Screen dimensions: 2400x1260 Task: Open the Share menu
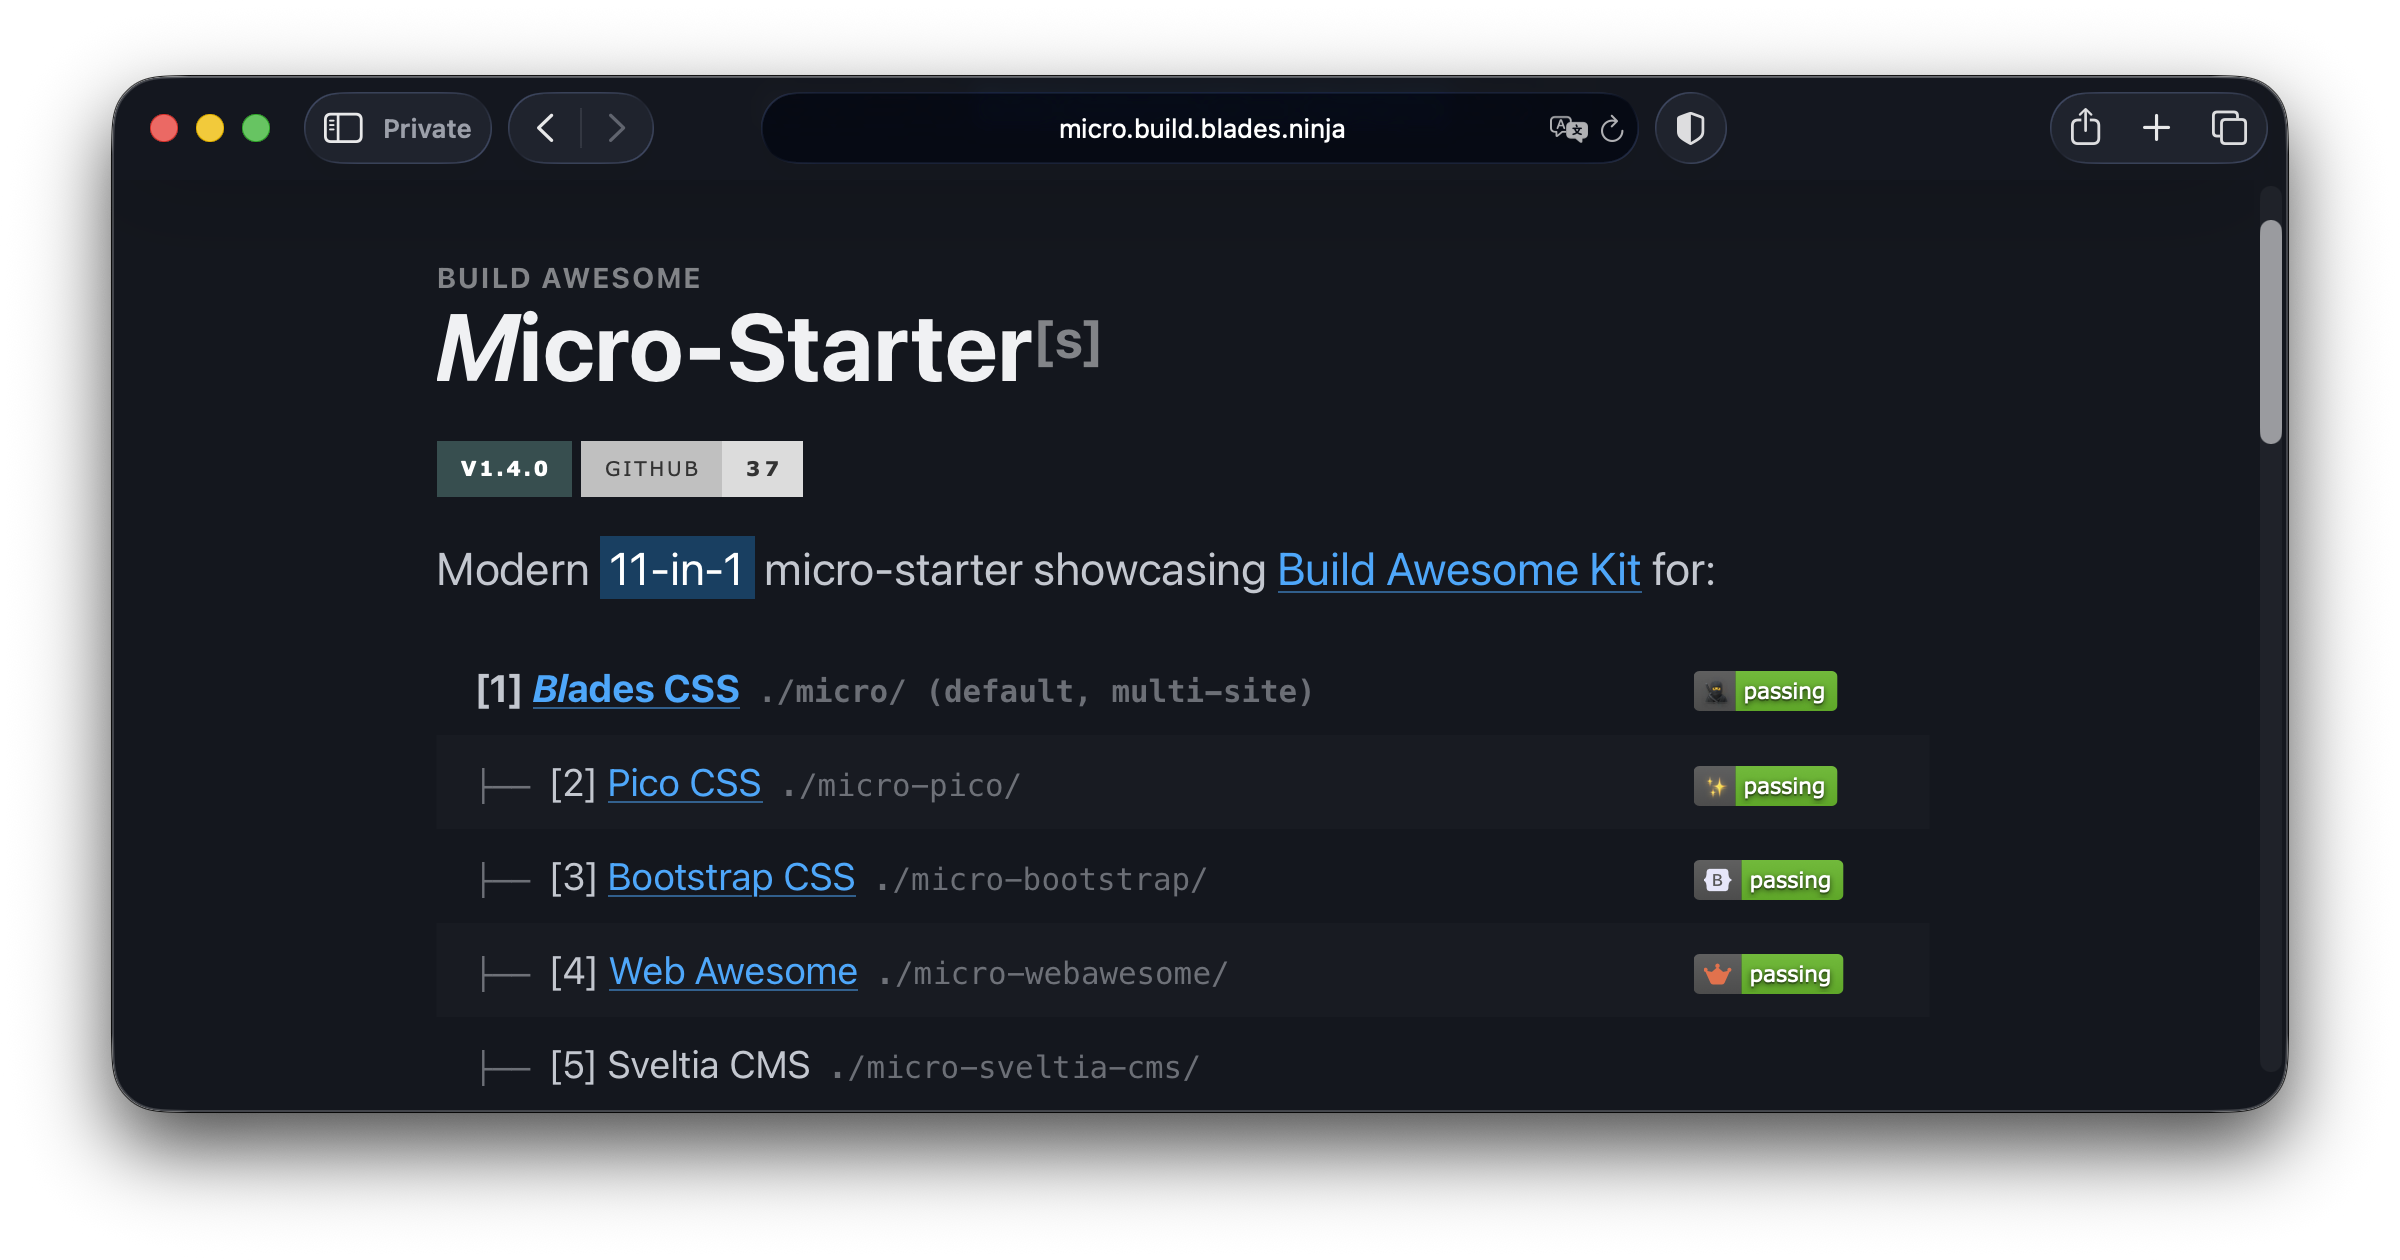point(2085,128)
